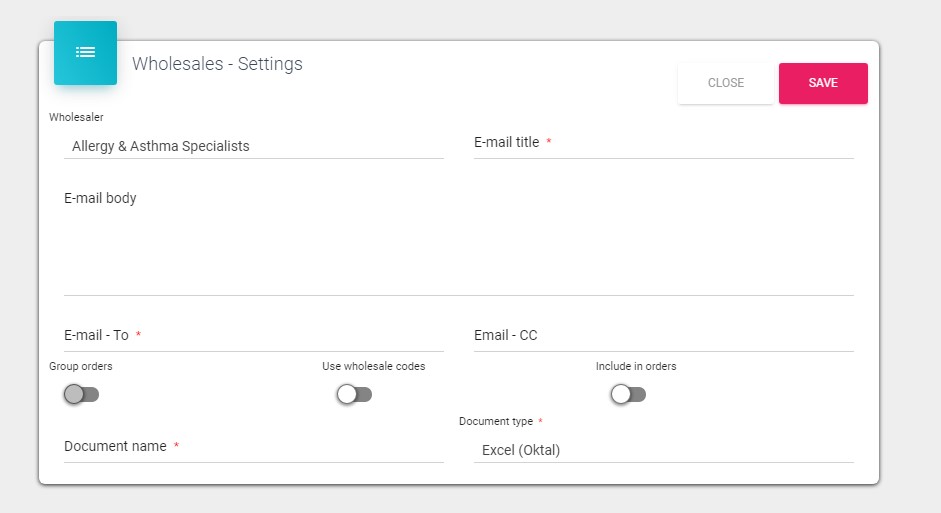This screenshot has width=941, height=513.
Task: Click the Use wholesale codes label
Action: point(373,367)
